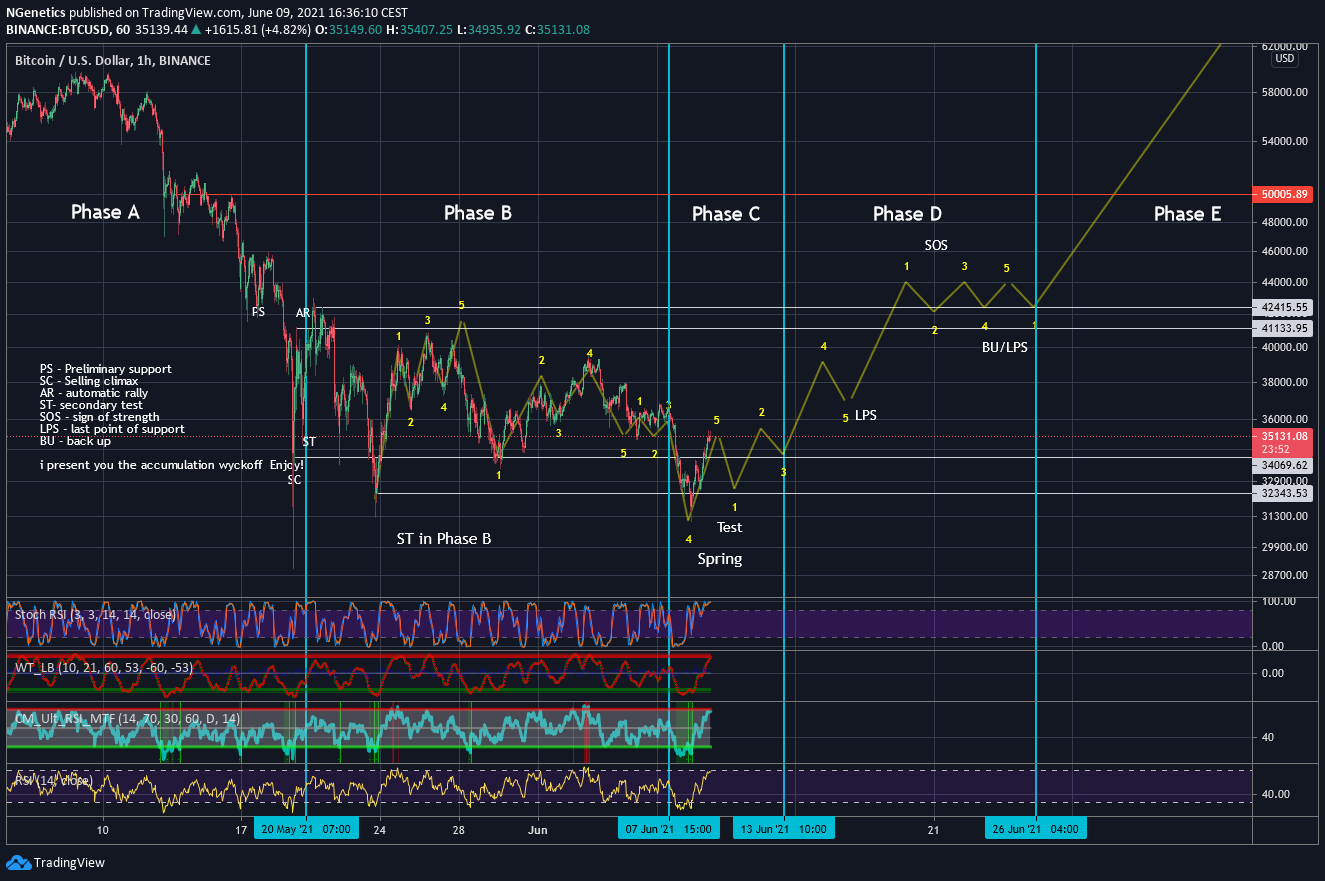Select the Phase C label
The image size is (1325, 881).
pyautogui.click(x=726, y=213)
